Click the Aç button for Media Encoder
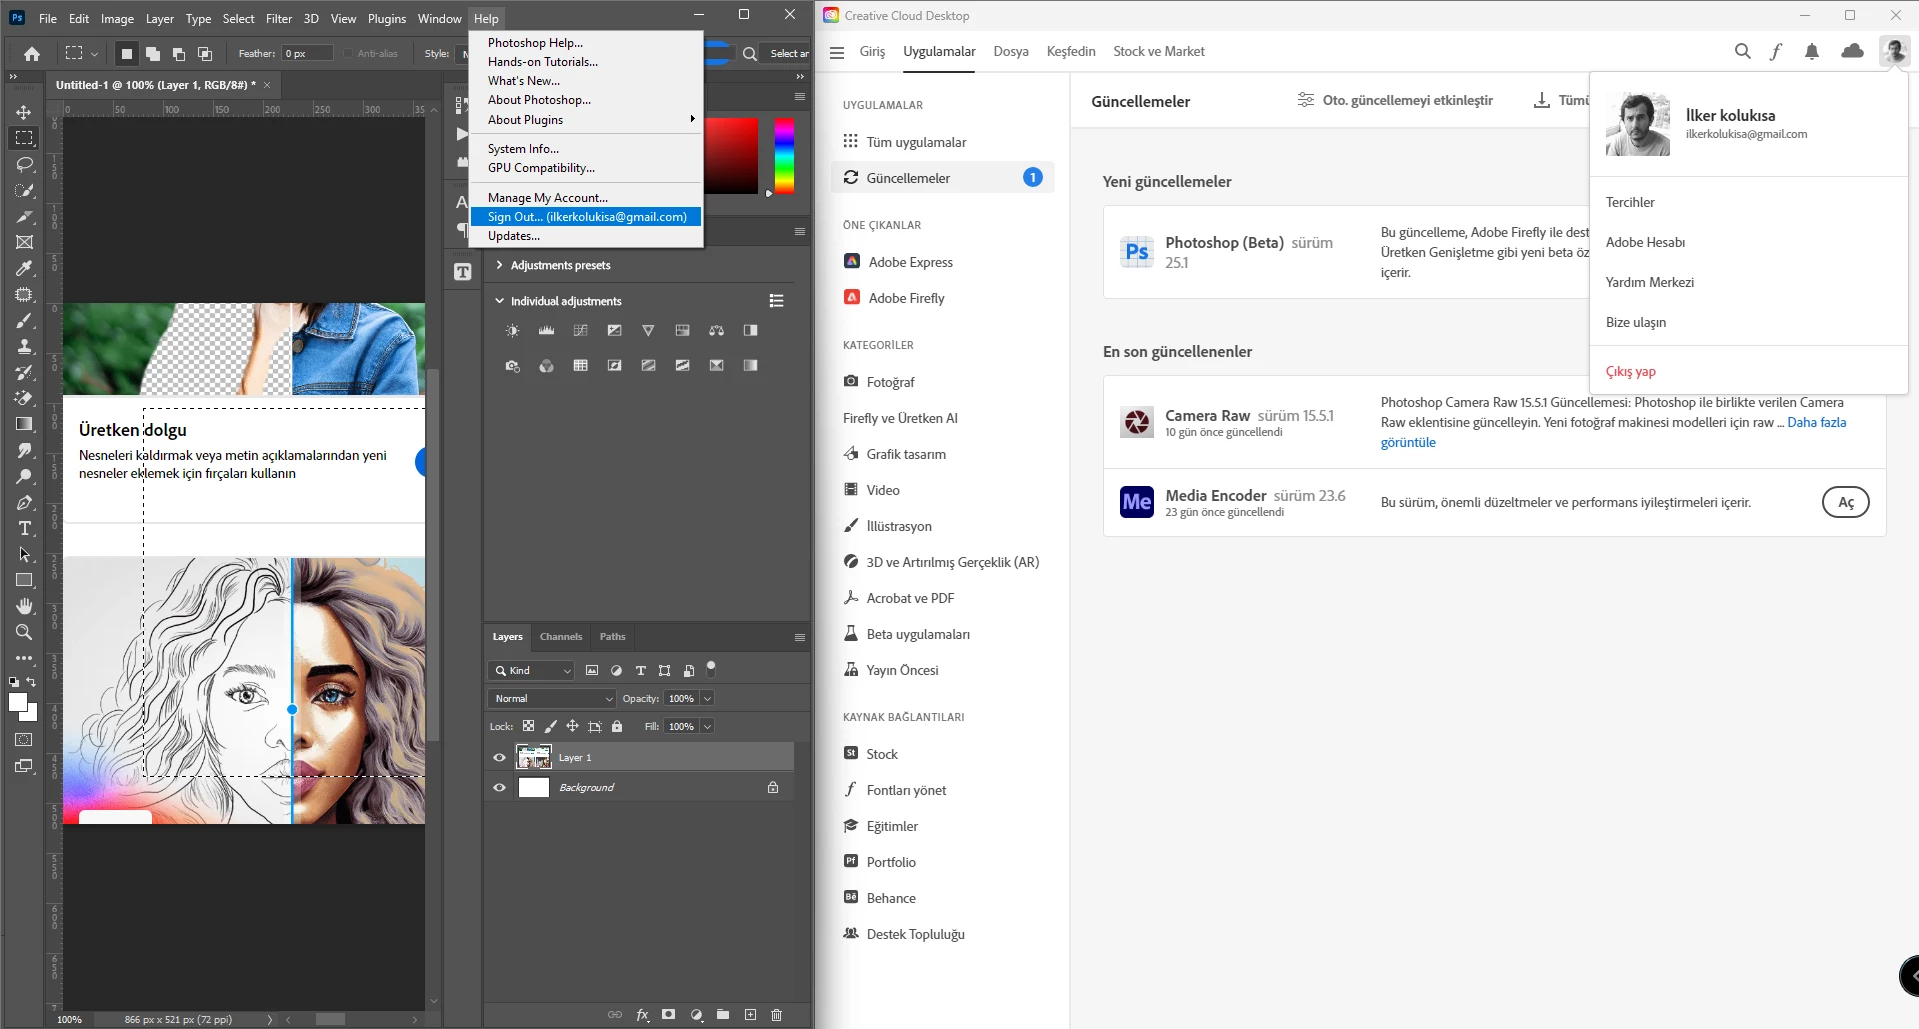The image size is (1919, 1029). (x=1845, y=502)
